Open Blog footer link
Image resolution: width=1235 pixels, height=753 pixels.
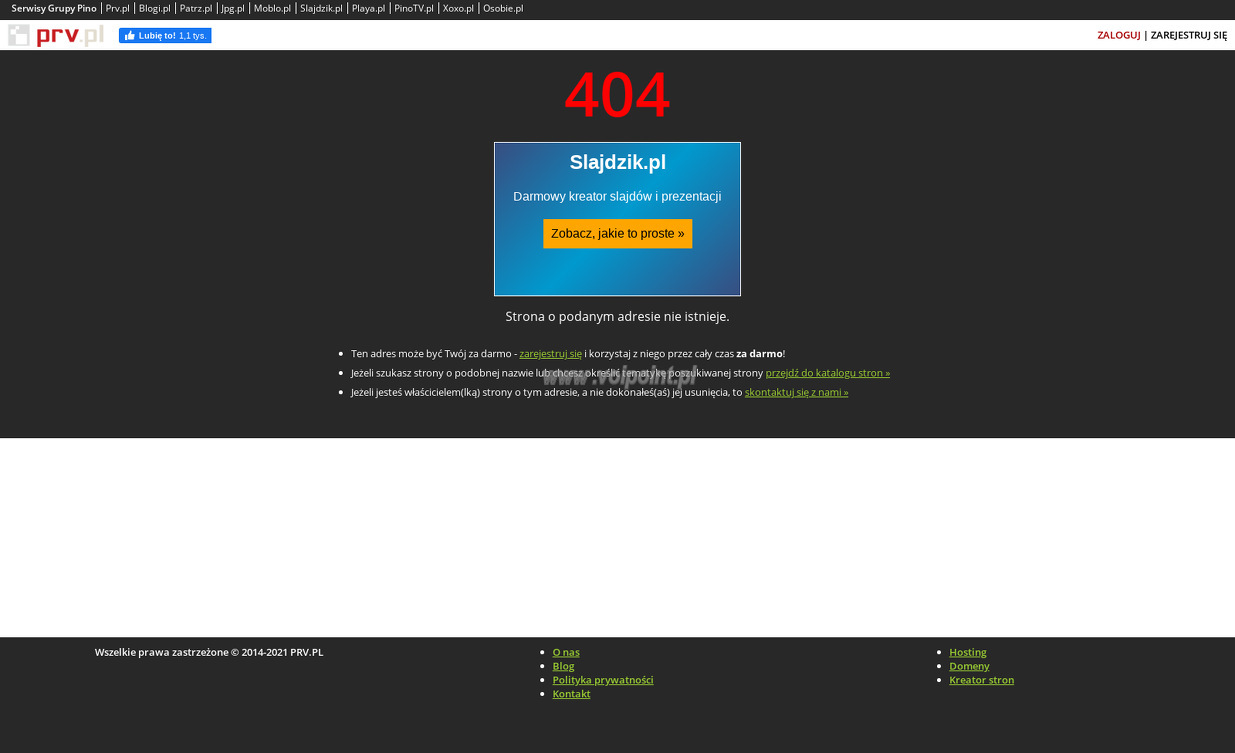click(x=564, y=666)
